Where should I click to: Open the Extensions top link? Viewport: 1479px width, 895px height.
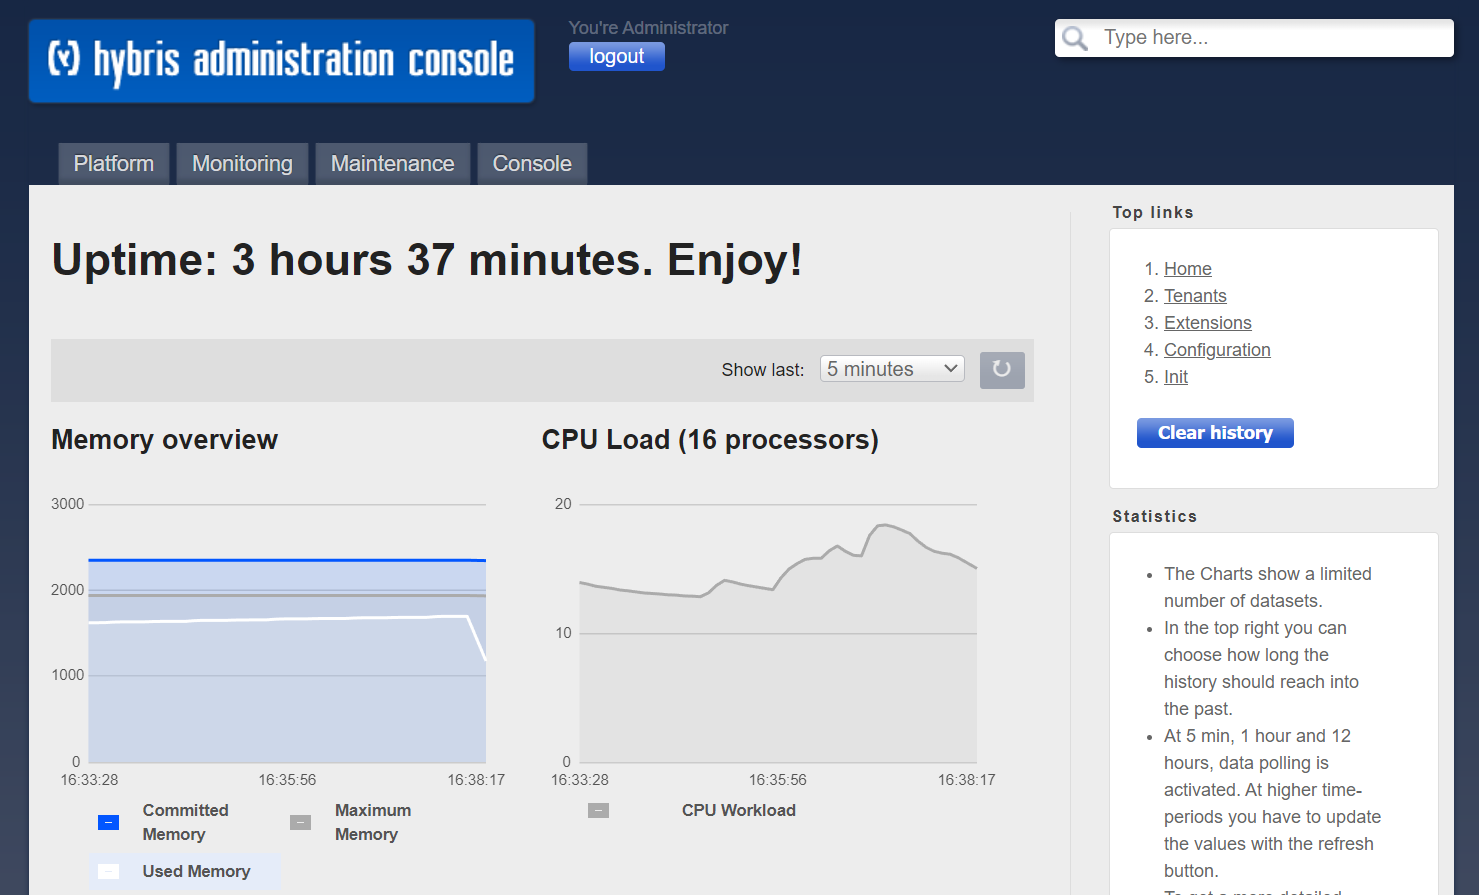pyautogui.click(x=1208, y=323)
